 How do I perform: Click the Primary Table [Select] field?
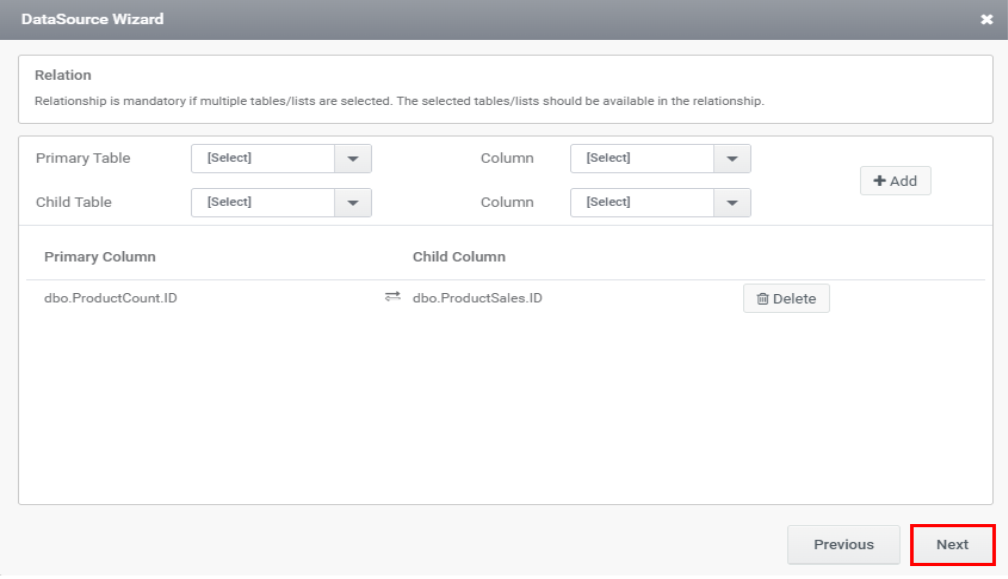tap(262, 159)
